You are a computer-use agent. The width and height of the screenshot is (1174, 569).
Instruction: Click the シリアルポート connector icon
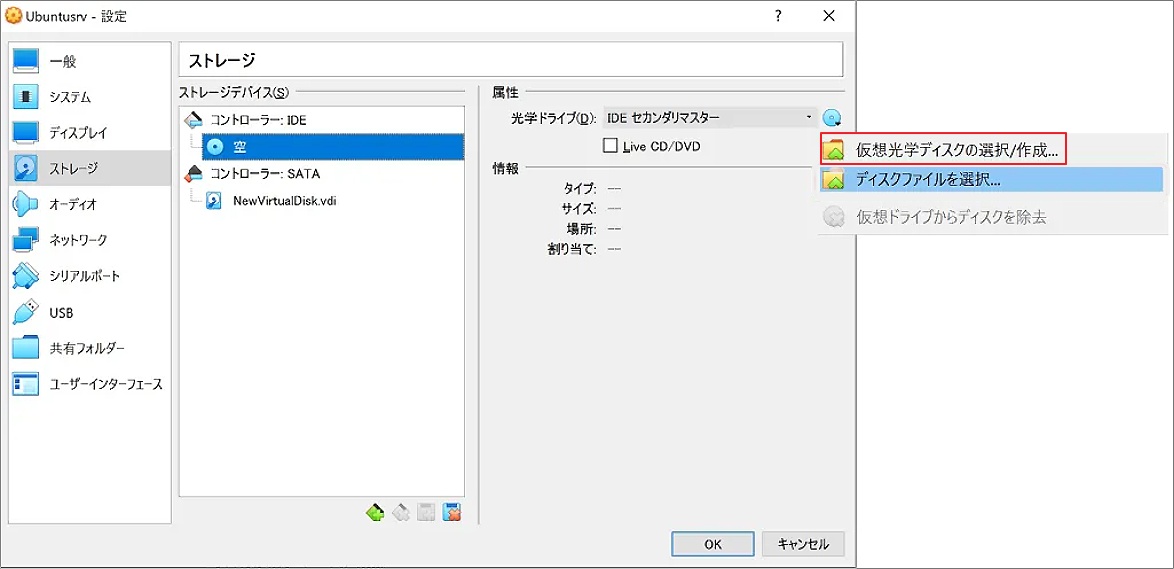(25, 276)
